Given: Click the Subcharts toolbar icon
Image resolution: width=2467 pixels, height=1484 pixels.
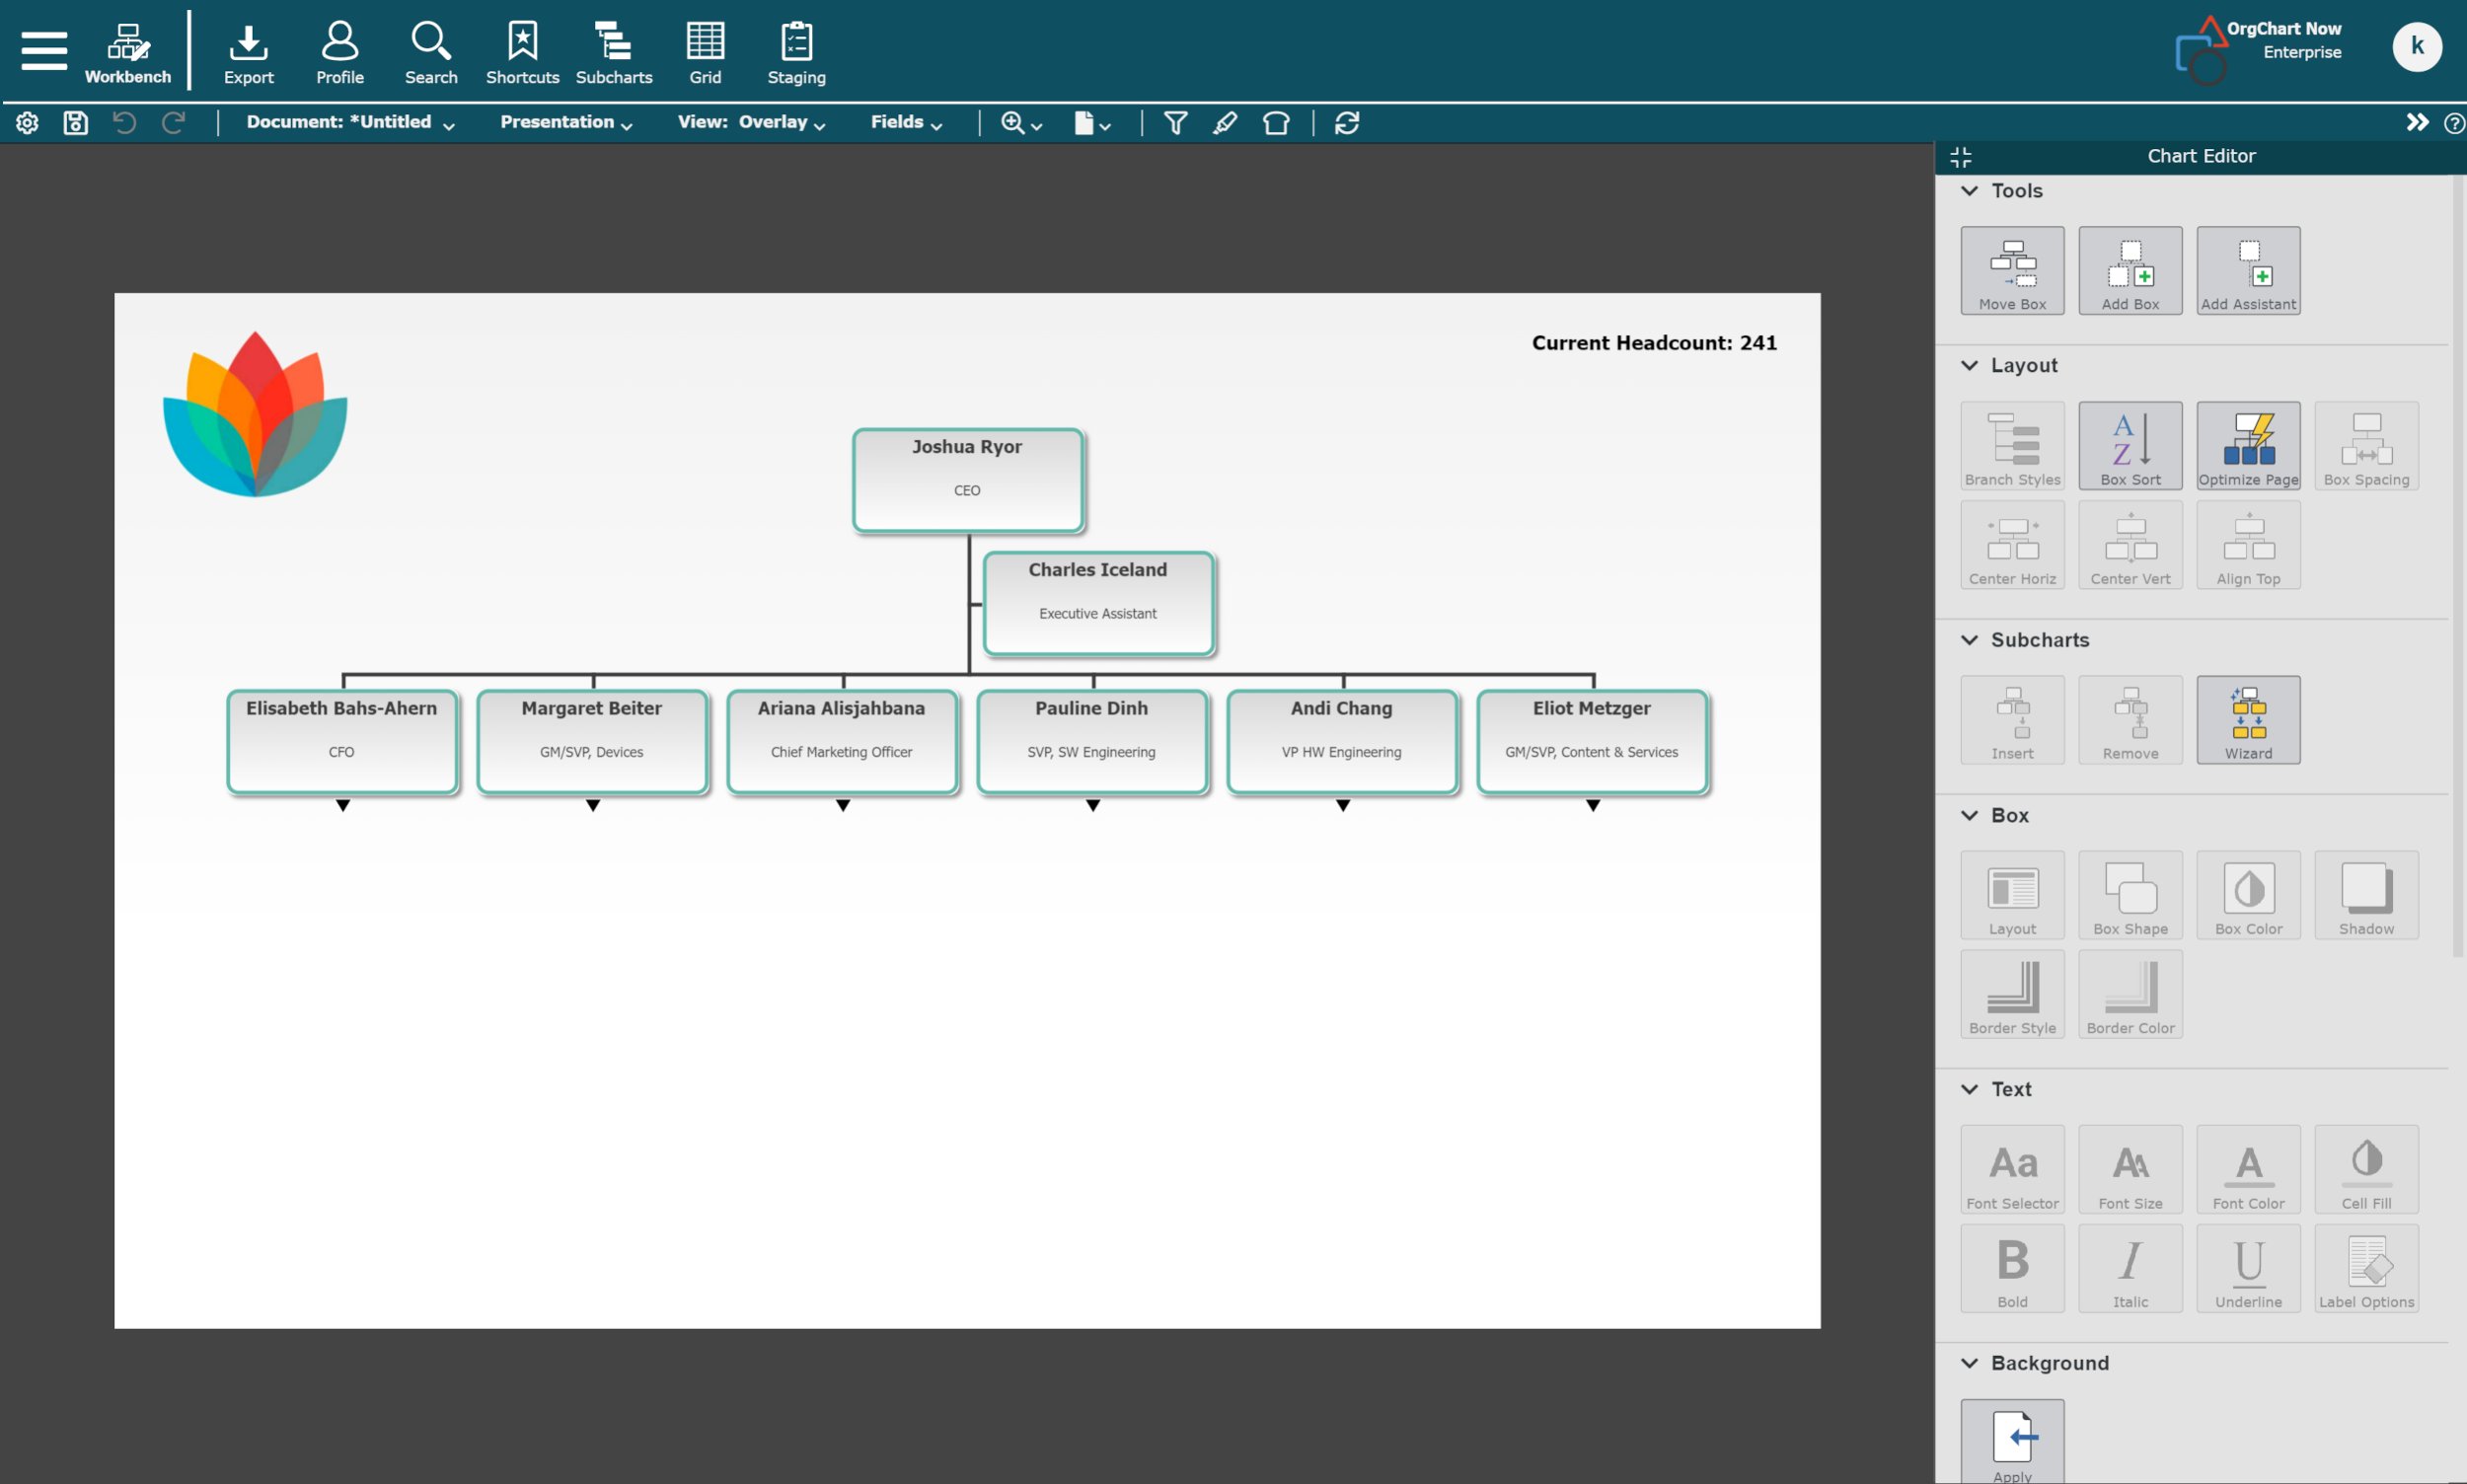Looking at the screenshot, I should click(x=613, y=53).
